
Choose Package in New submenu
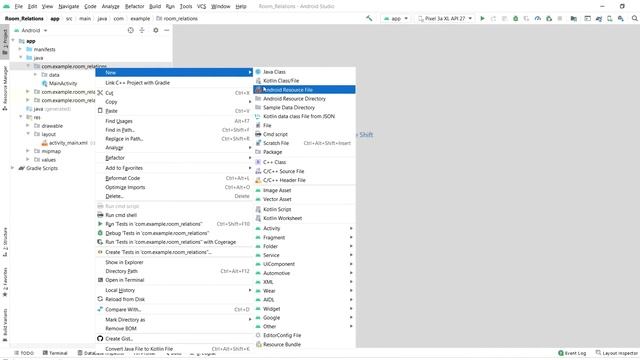coord(304,152)
